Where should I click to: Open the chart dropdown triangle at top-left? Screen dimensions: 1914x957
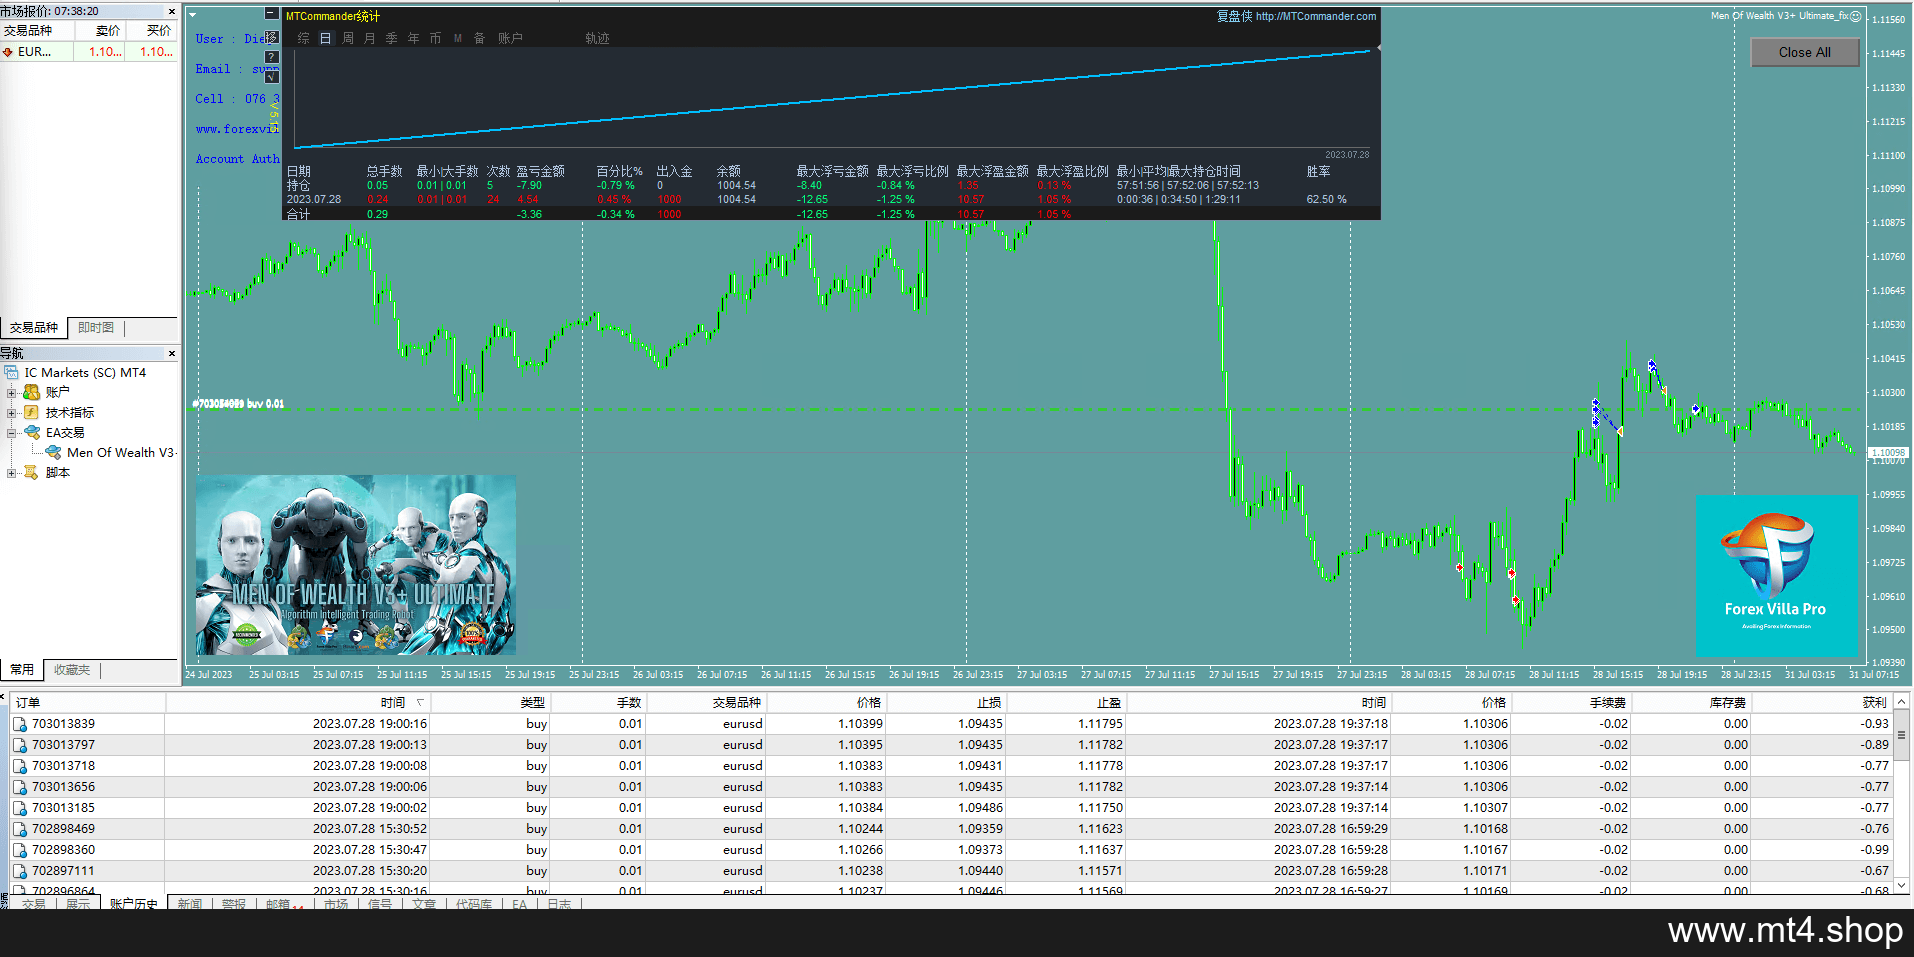[192, 15]
